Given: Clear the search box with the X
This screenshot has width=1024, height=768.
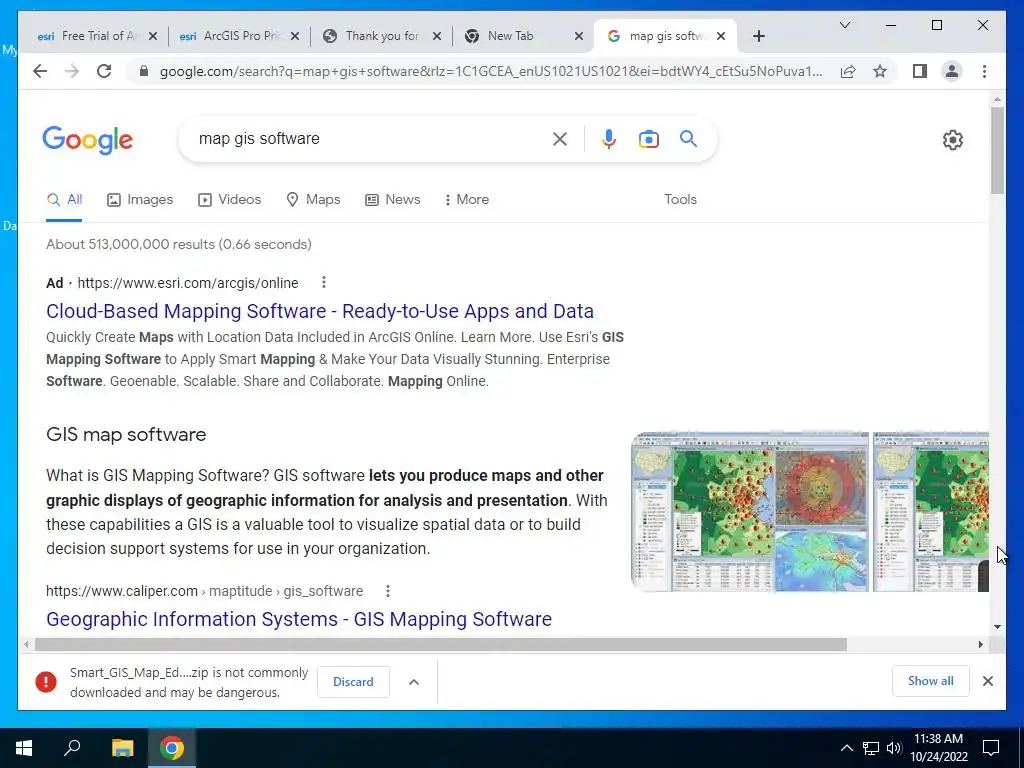Looking at the screenshot, I should [560, 139].
